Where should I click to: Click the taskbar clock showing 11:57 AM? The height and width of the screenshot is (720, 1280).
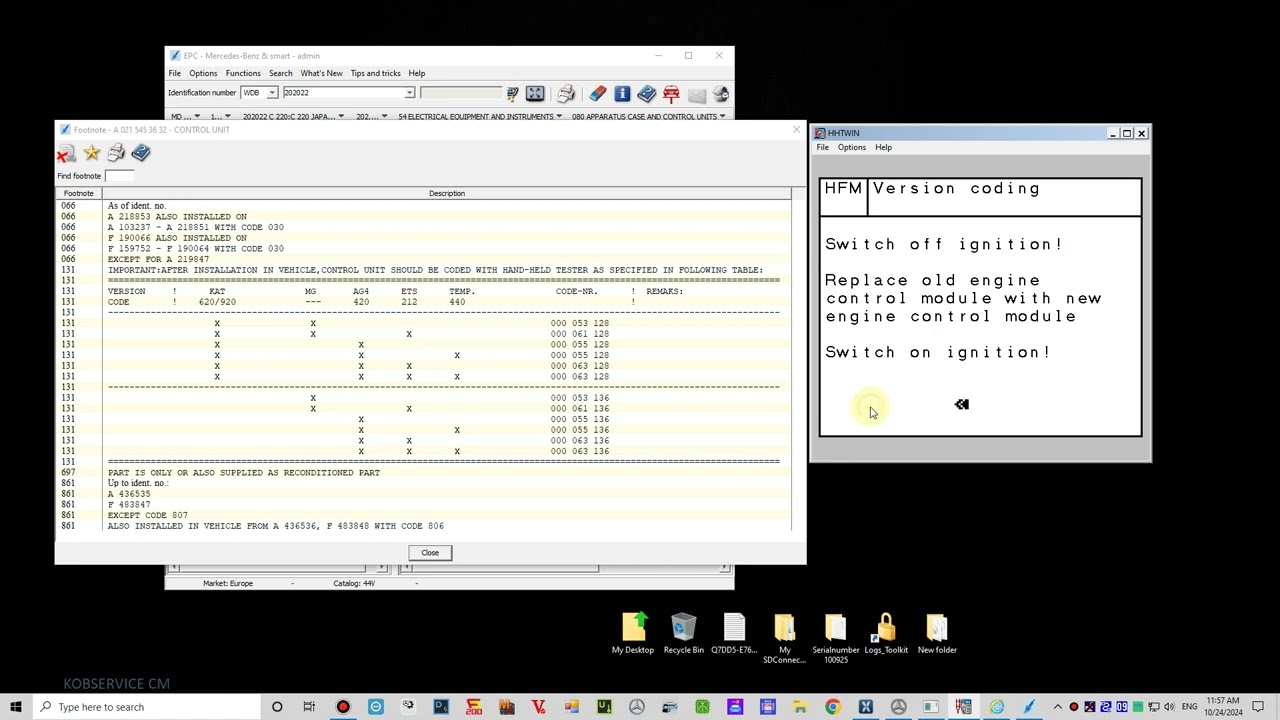pyautogui.click(x=1224, y=707)
